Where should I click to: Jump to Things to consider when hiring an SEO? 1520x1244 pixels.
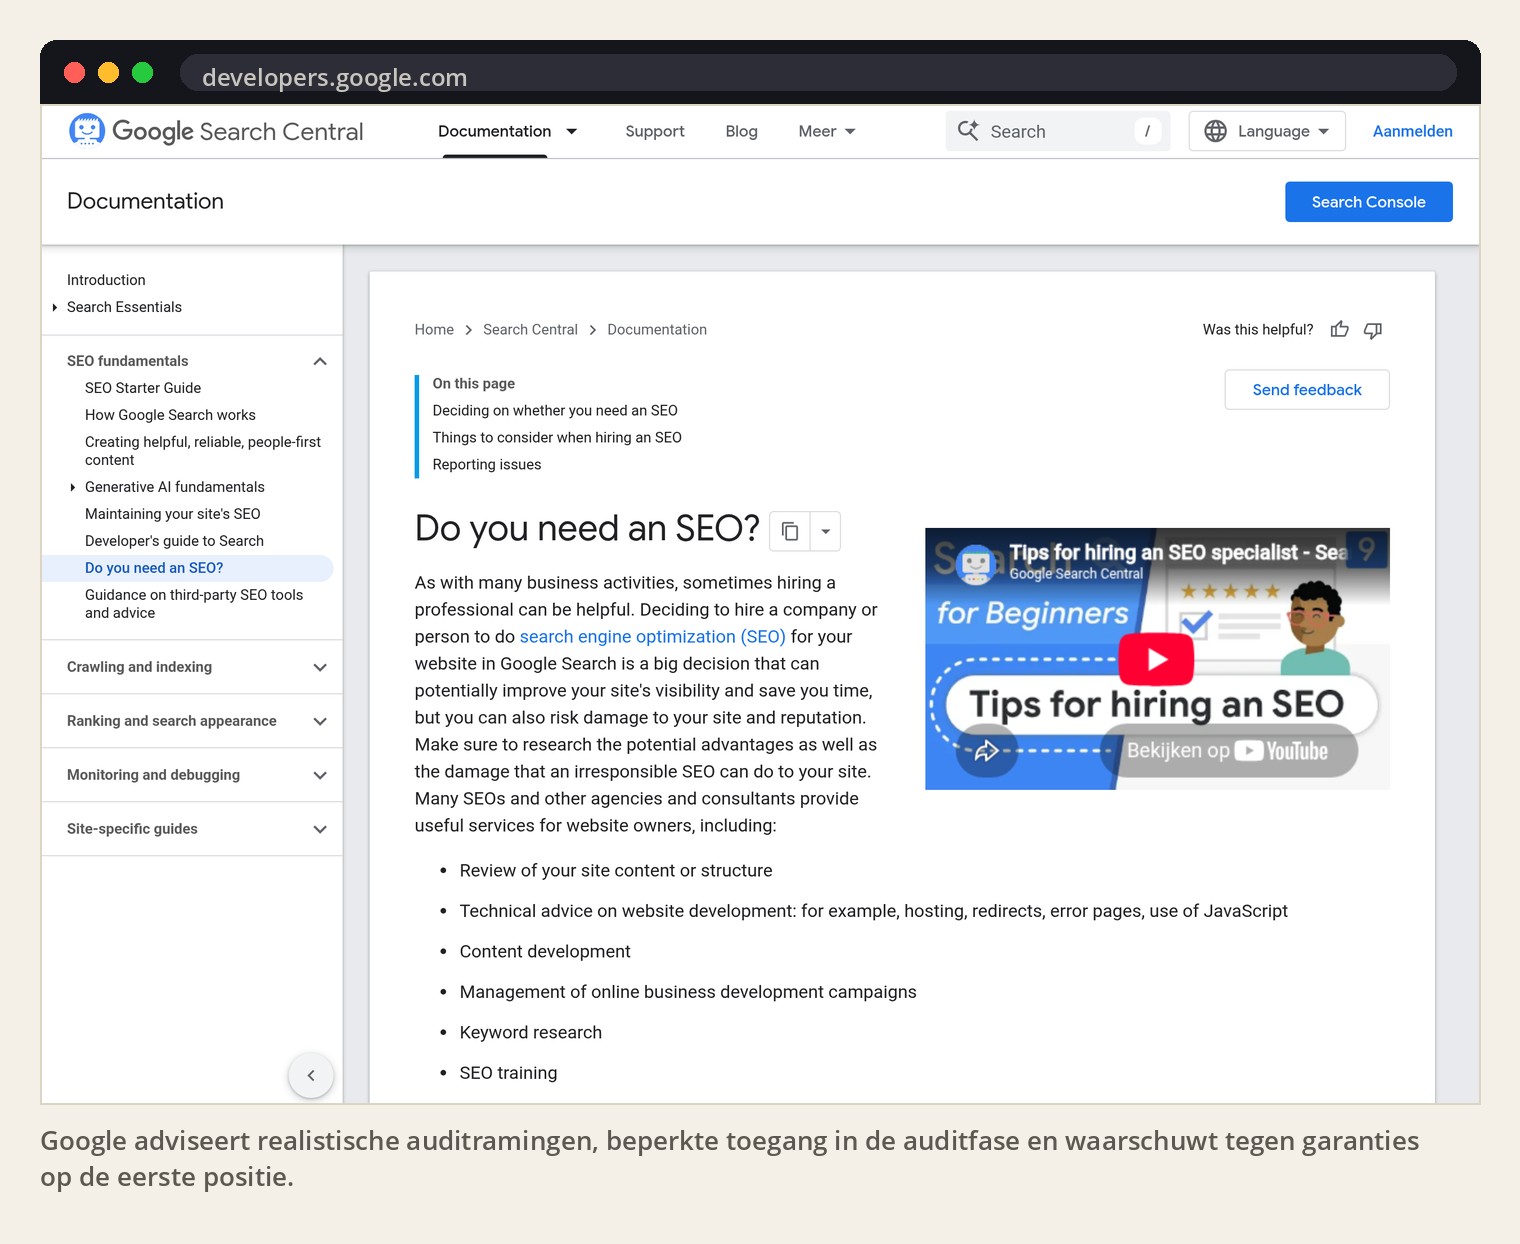tap(557, 437)
